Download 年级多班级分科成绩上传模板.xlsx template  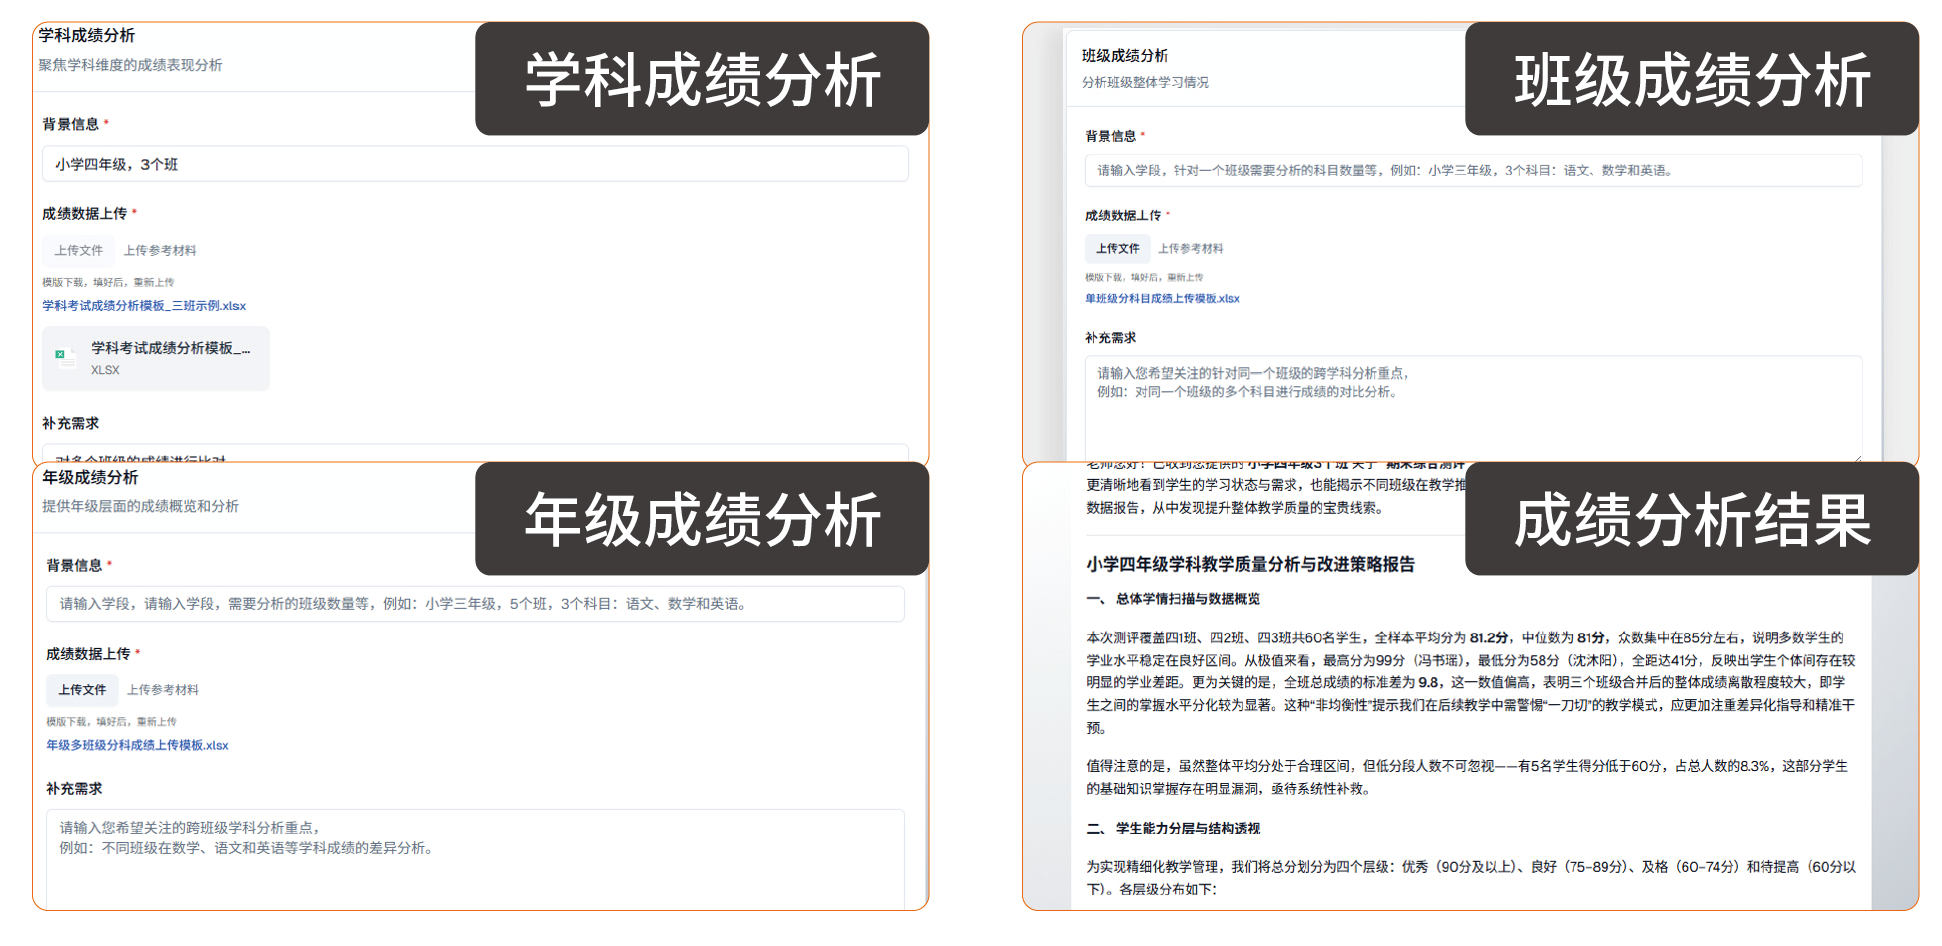137,745
